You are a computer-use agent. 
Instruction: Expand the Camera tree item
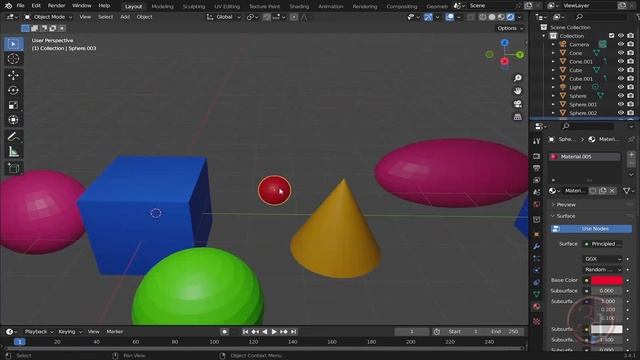[x=553, y=44]
